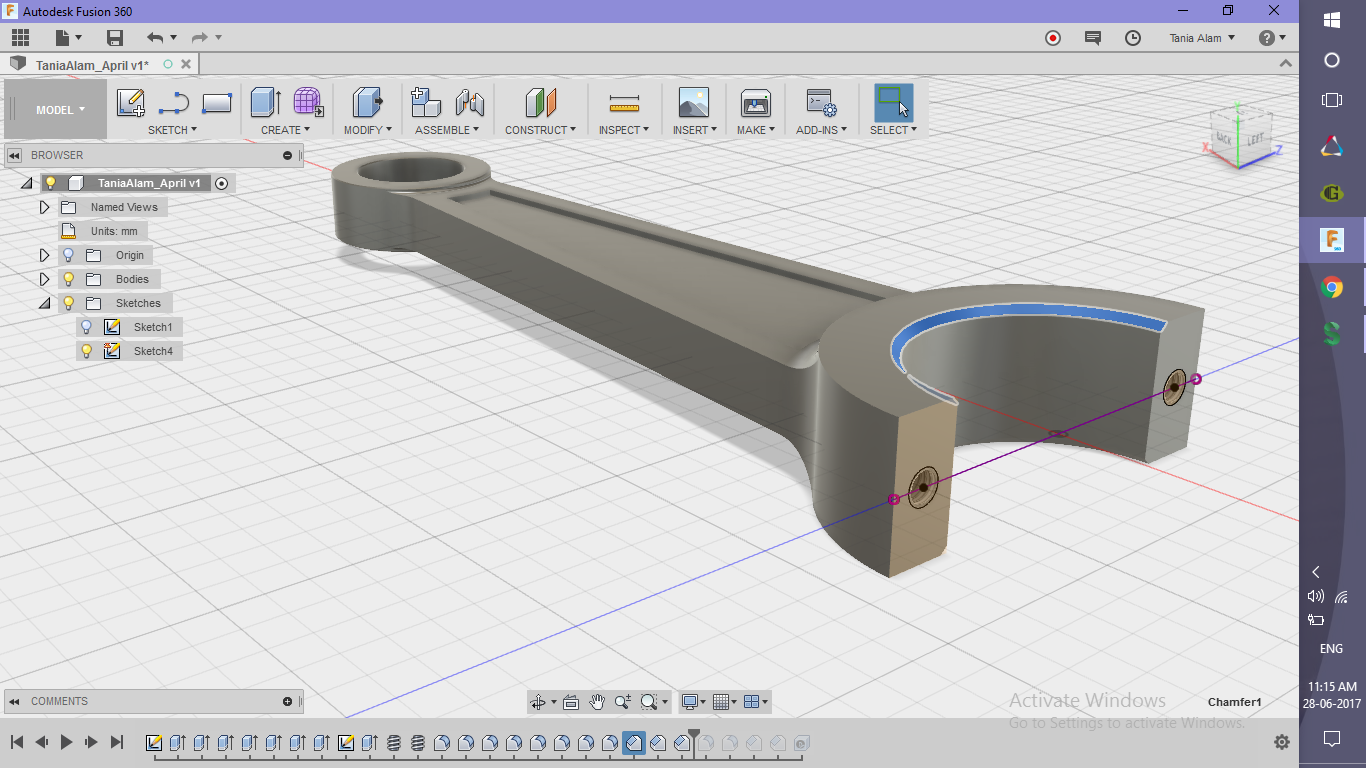Open the job status clock icon
Image resolution: width=1366 pixels, height=768 pixels.
pyautogui.click(x=1133, y=38)
